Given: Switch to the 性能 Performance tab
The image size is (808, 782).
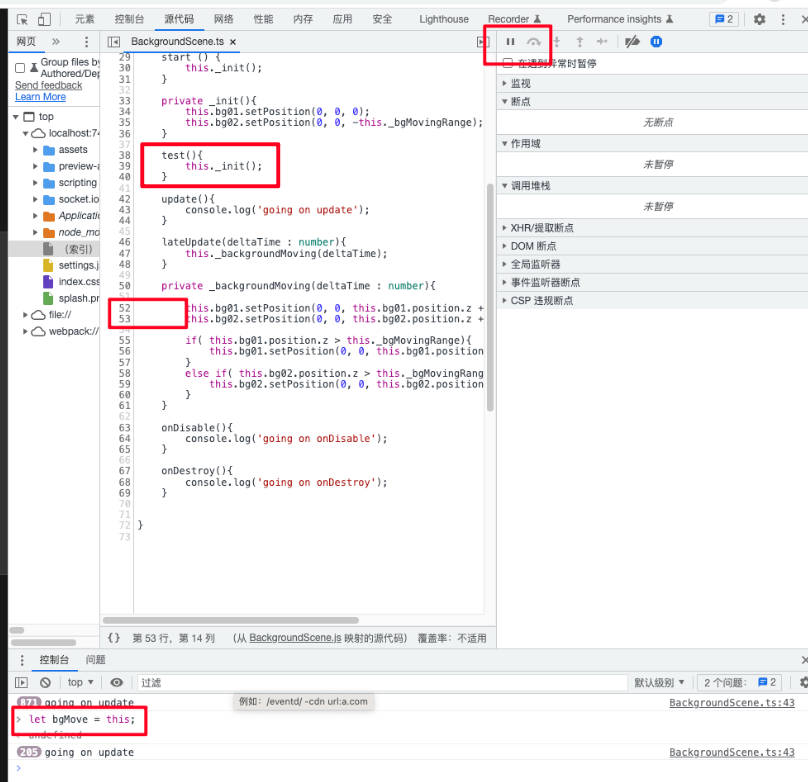Looking at the screenshot, I should point(263,19).
